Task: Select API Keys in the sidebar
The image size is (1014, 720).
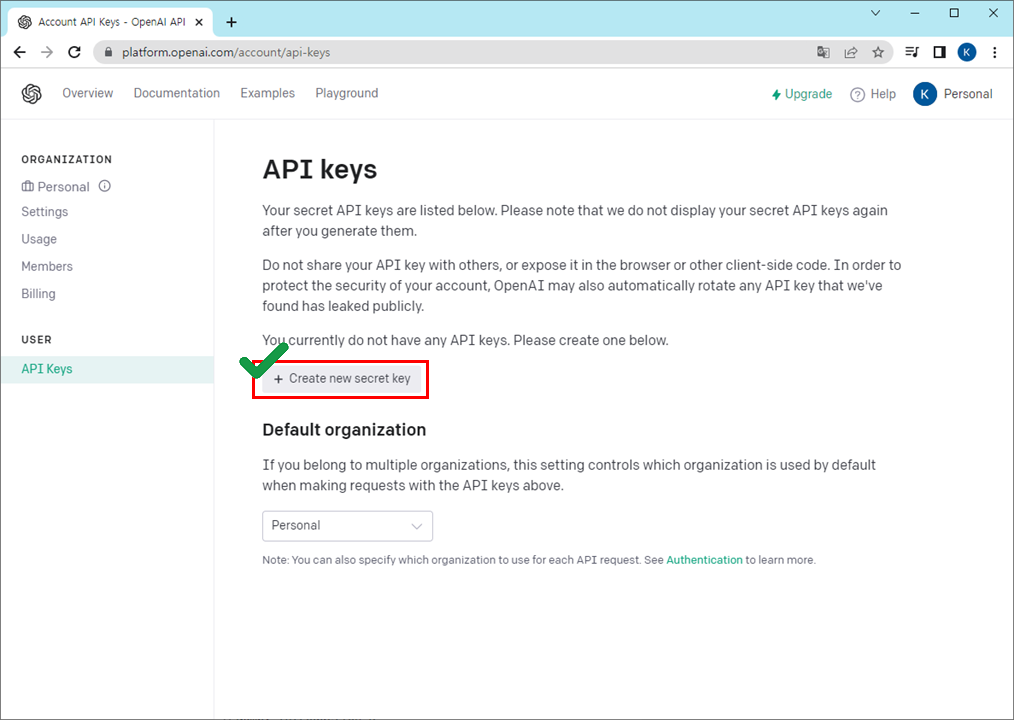Action: click(x=107, y=369)
